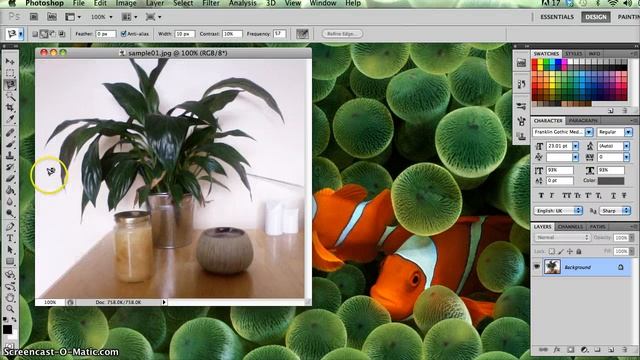
Task: Select the Hand tool
Action: (10, 298)
